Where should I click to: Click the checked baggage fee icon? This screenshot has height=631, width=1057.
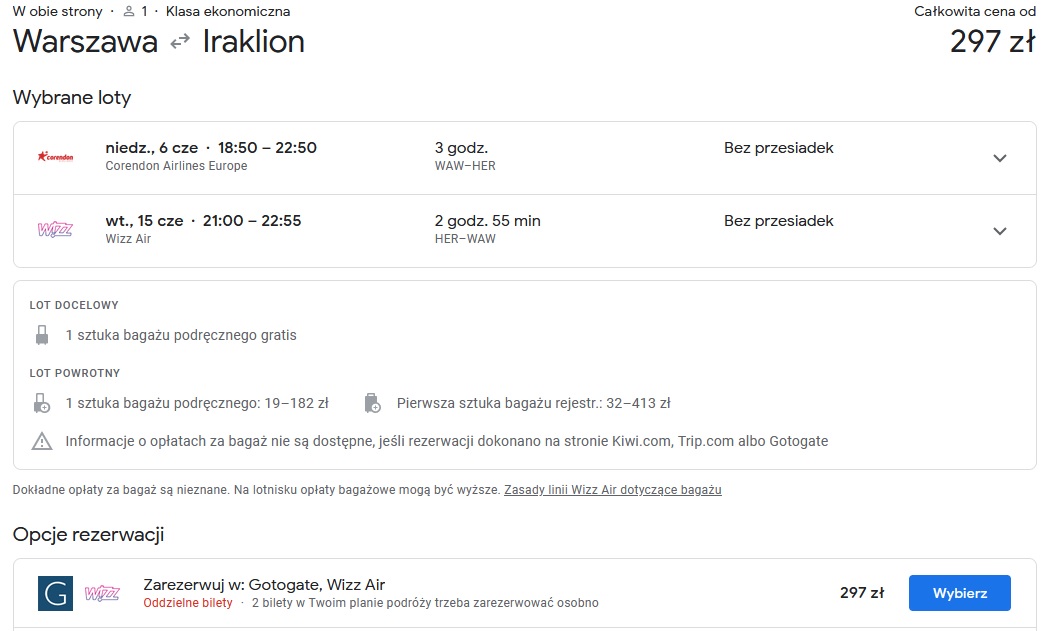tap(373, 403)
